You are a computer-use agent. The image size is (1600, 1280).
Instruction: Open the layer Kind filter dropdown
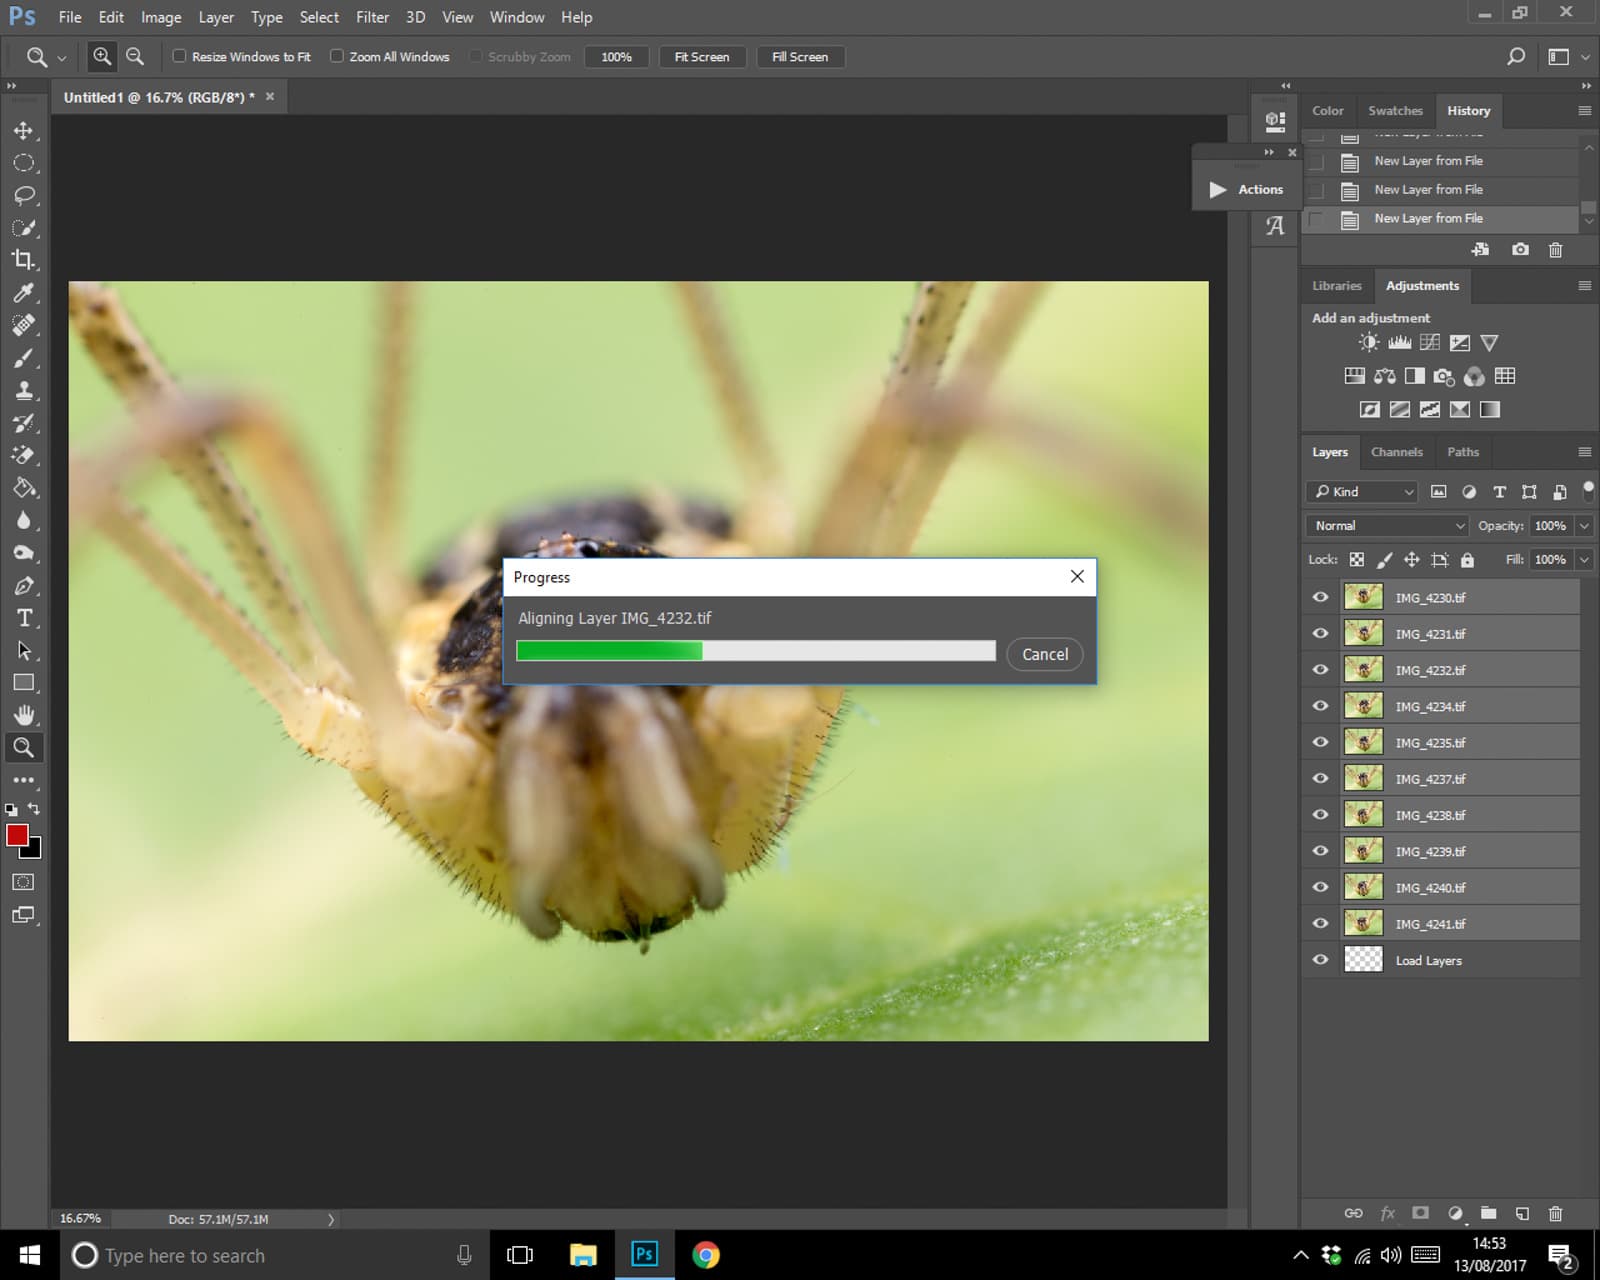pyautogui.click(x=1361, y=492)
